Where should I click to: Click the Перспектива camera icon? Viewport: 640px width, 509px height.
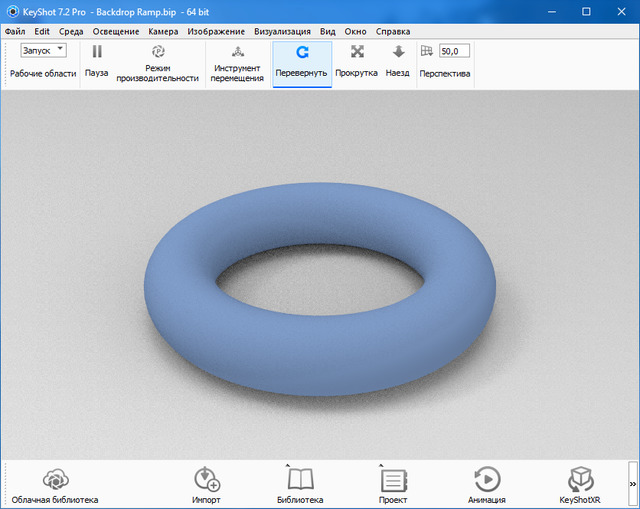pos(427,51)
